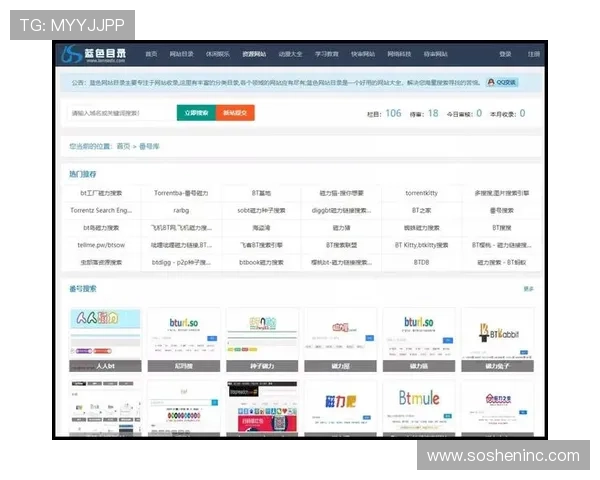The width and height of the screenshot is (600, 480).
Task: Open the Btmule site thumbnail
Action: click(x=419, y=408)
